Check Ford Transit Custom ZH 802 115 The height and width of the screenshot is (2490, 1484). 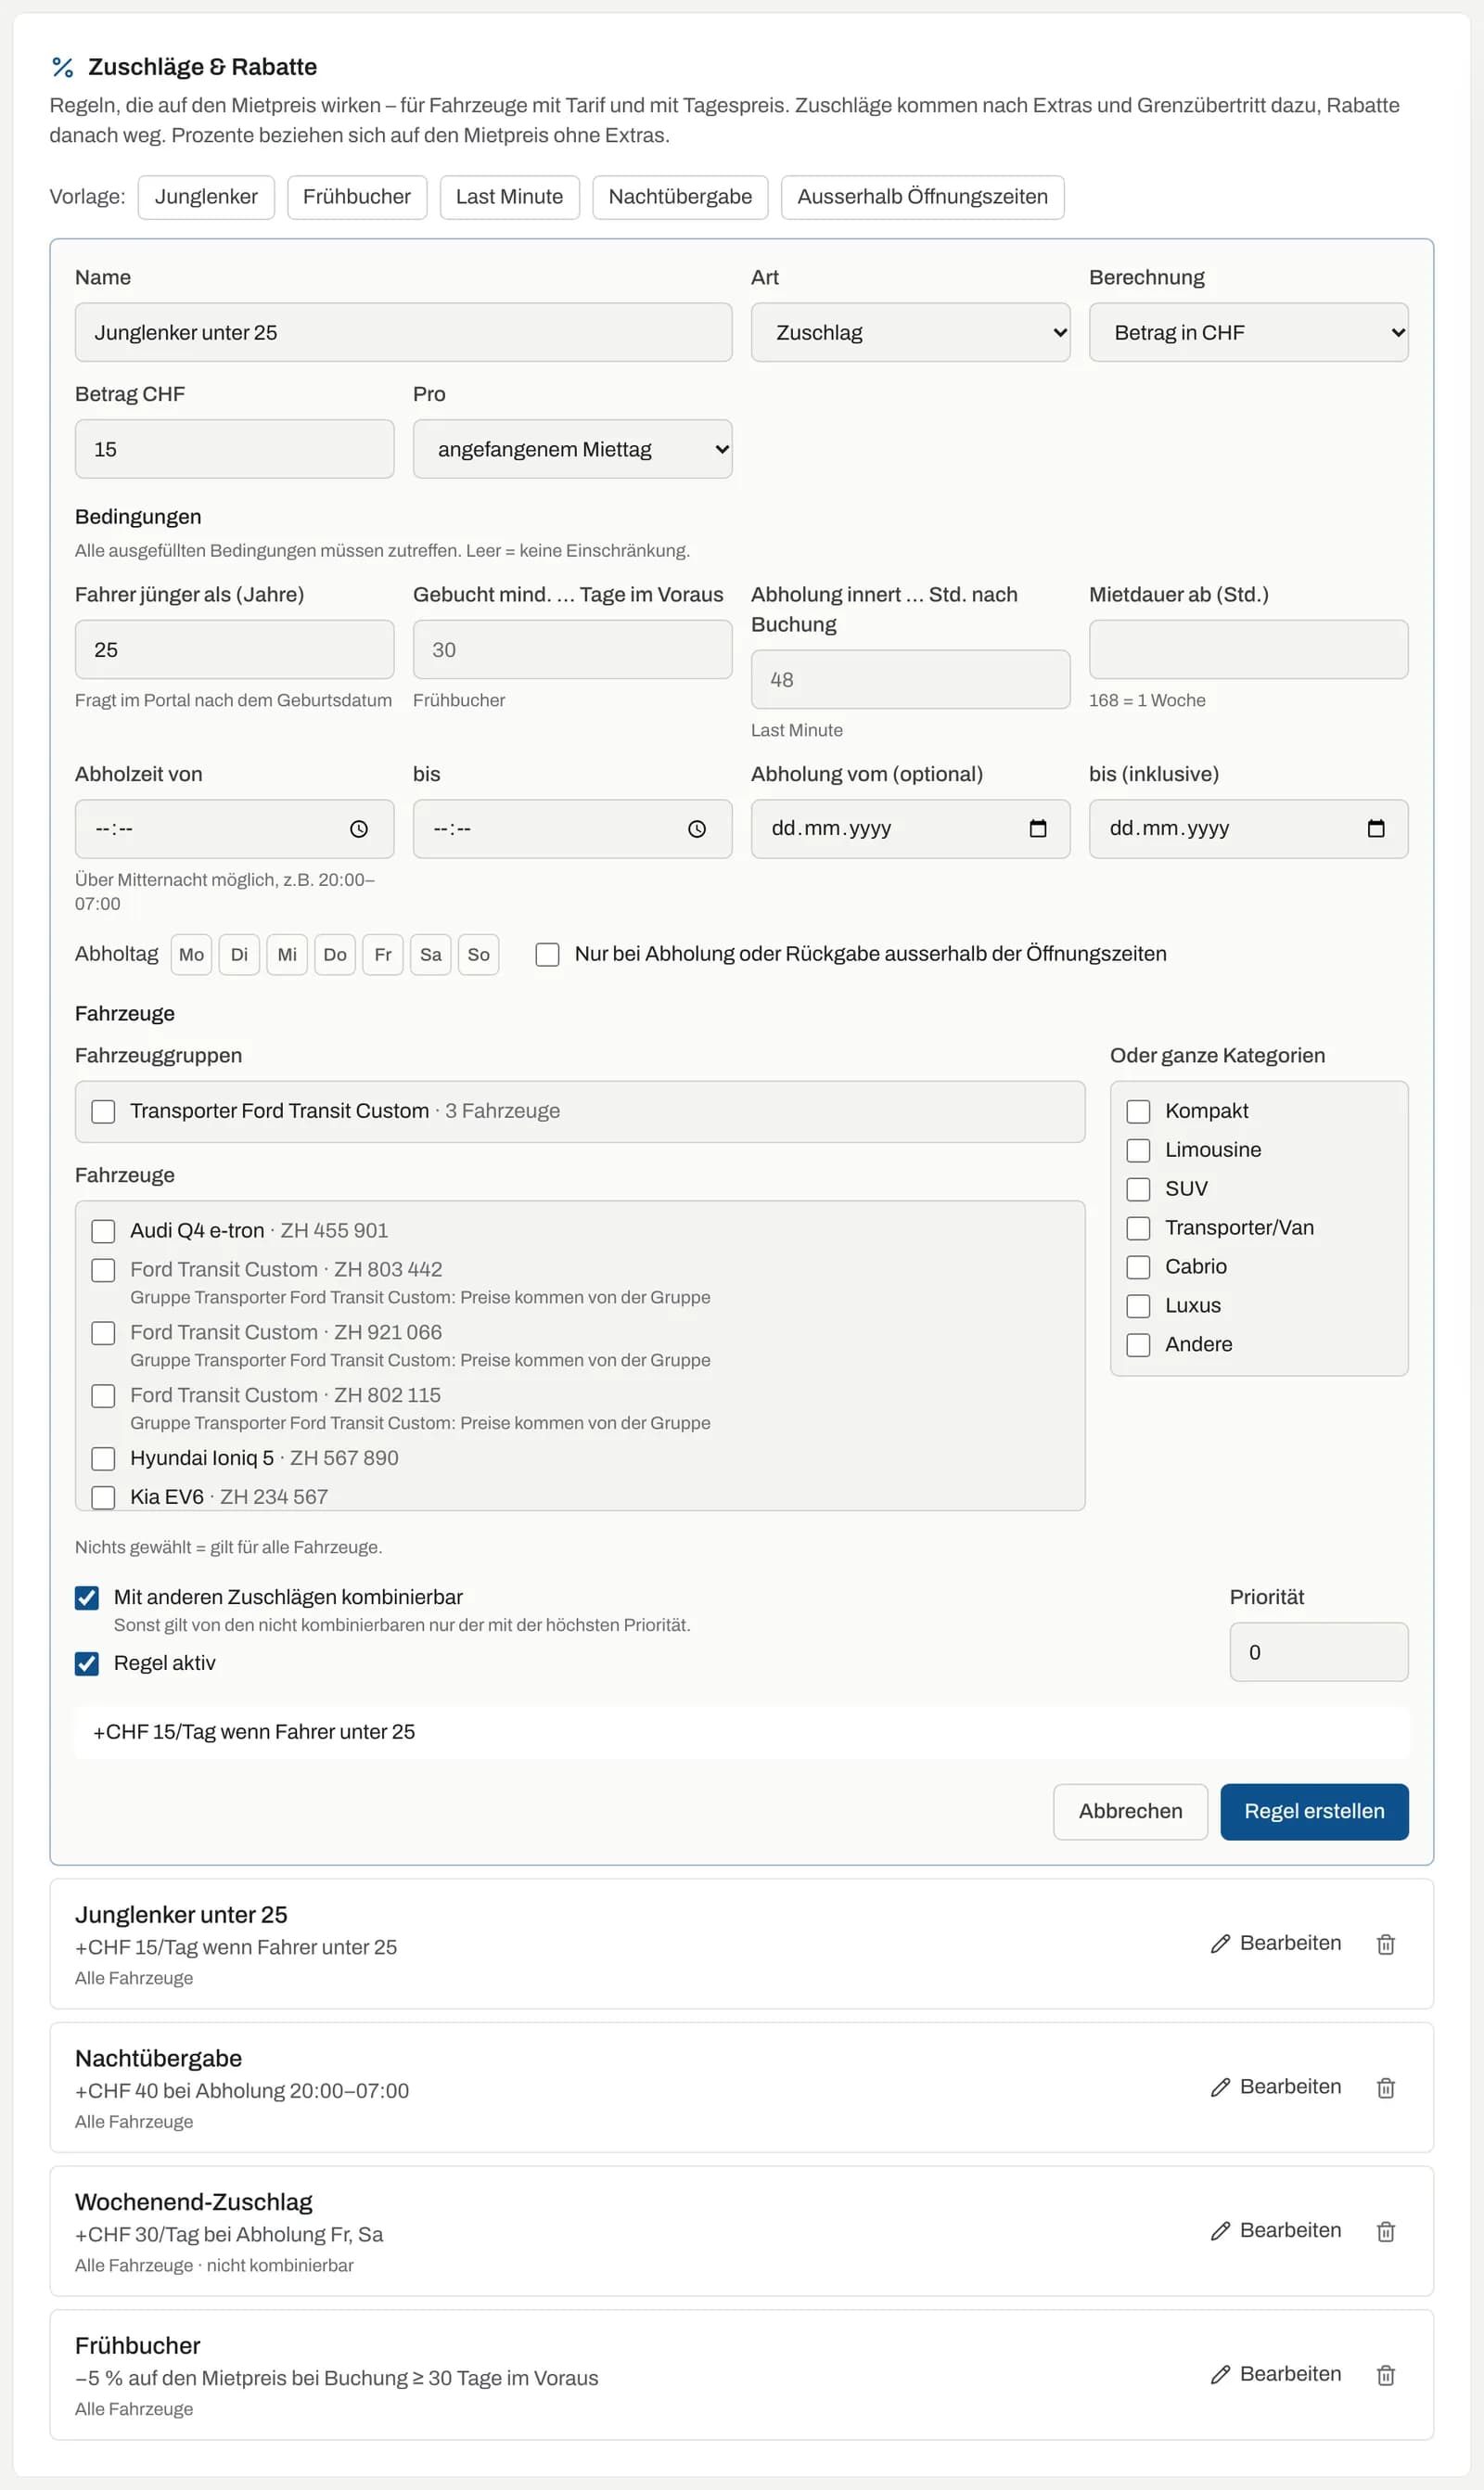[103, 1396]
